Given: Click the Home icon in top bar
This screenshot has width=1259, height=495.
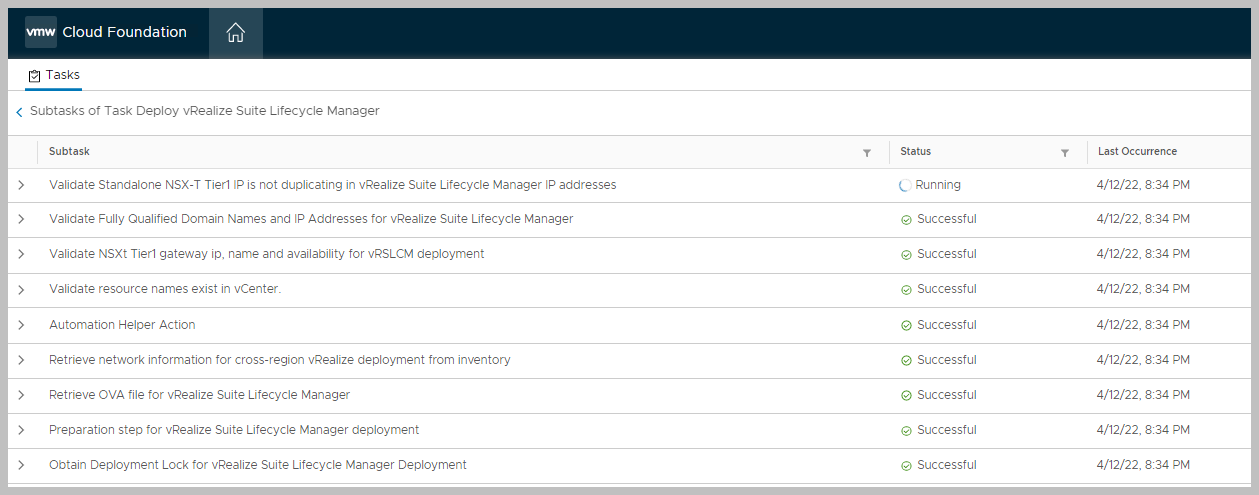Looking at the screenshot, I should [235, 33].
